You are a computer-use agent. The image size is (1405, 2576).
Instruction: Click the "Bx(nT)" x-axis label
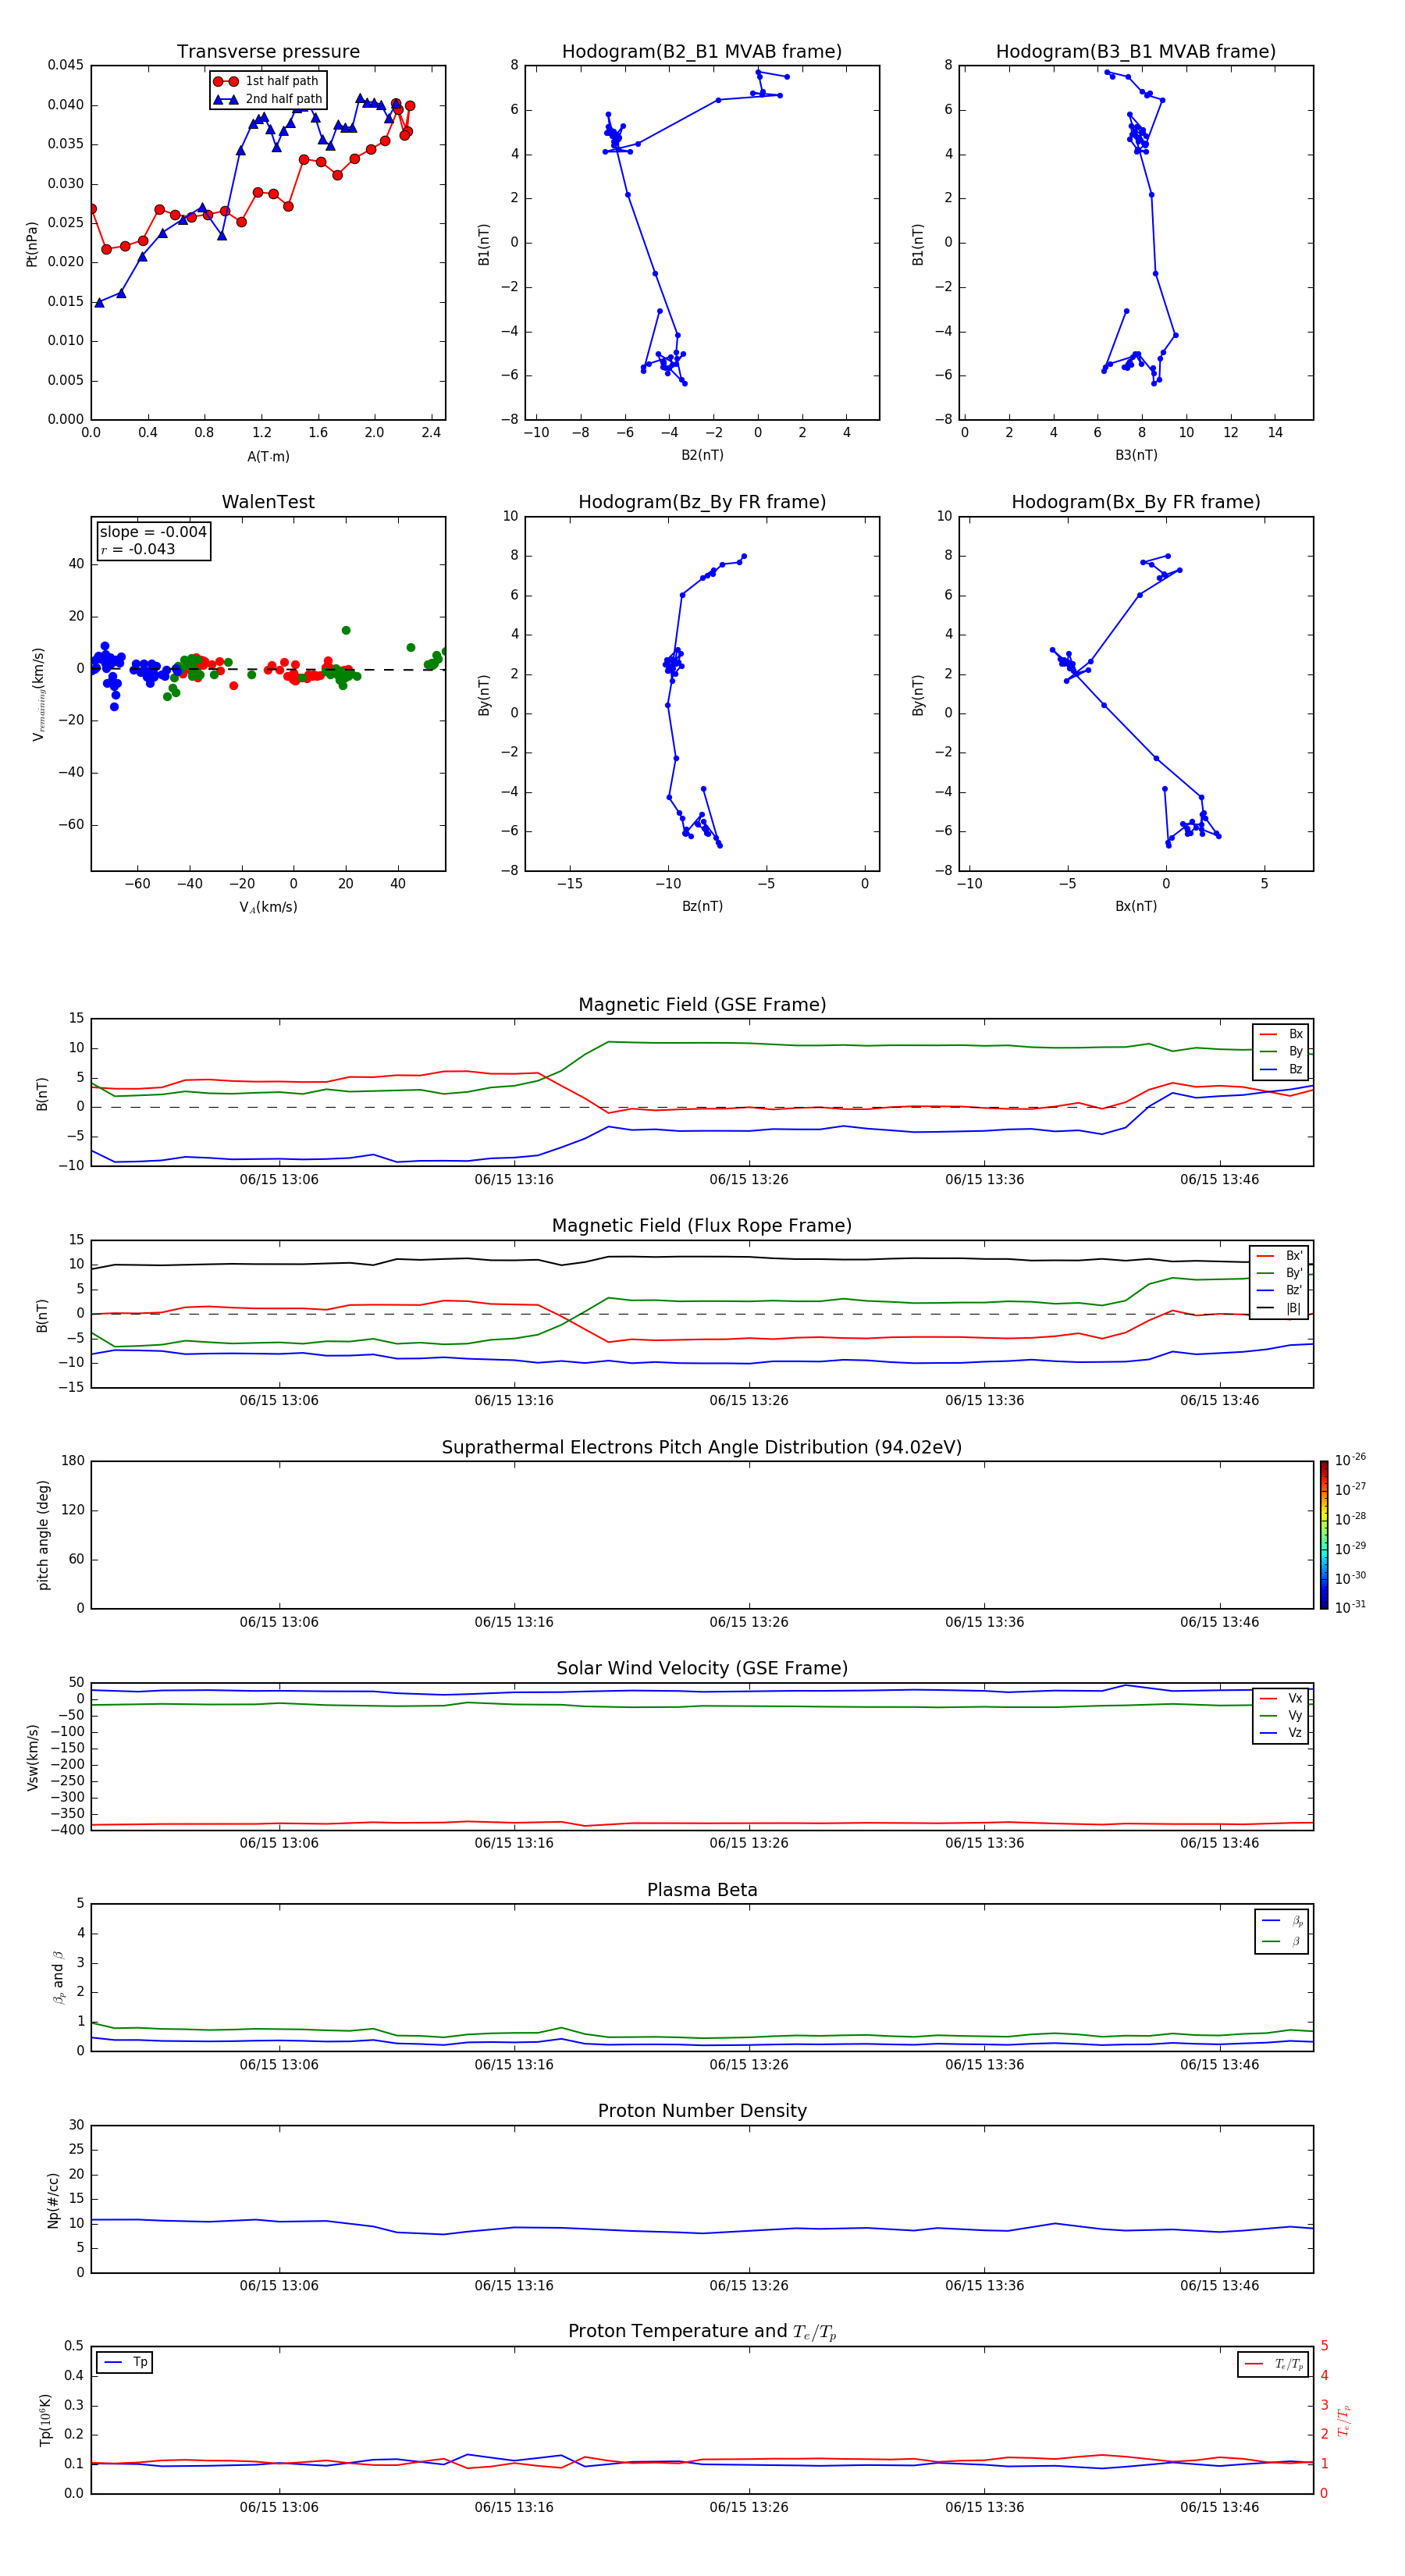point(1136,907)
